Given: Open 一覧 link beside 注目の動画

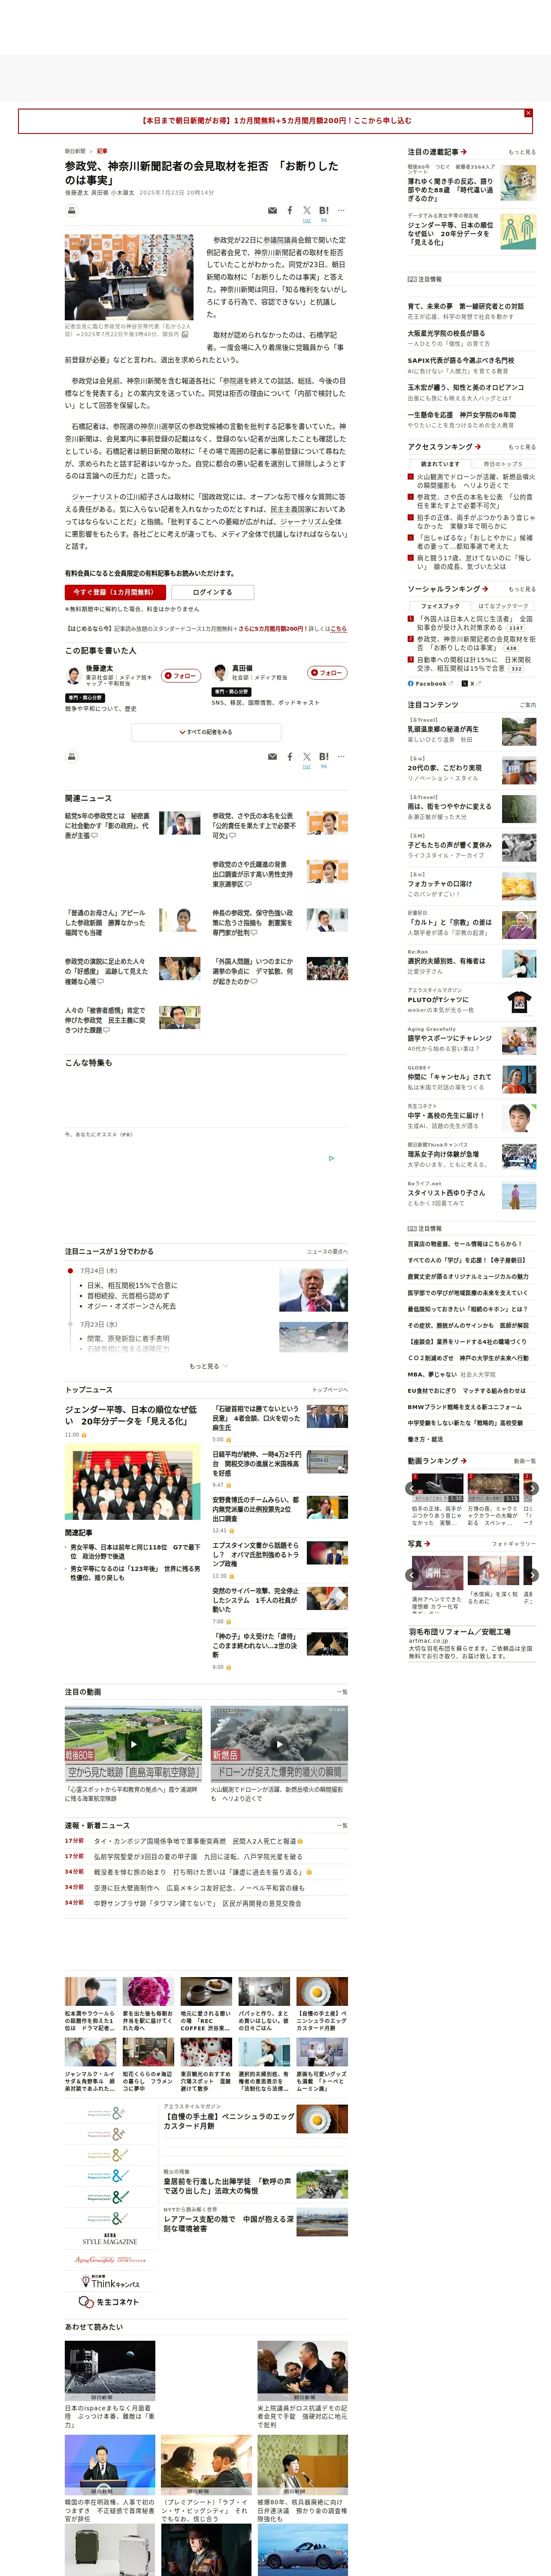Looking at the screenshot, I should click(x=342, y=1693).
